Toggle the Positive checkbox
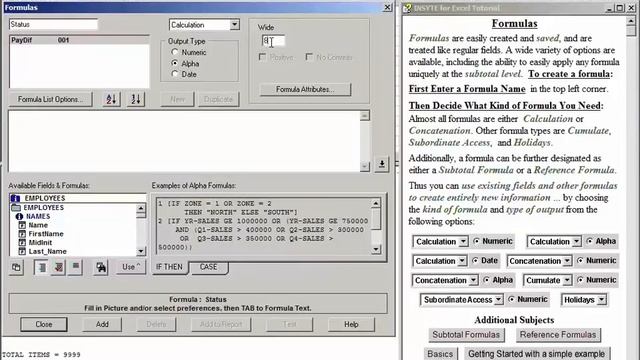The height and width of the screenshot is (360, 640). (262, 57)
